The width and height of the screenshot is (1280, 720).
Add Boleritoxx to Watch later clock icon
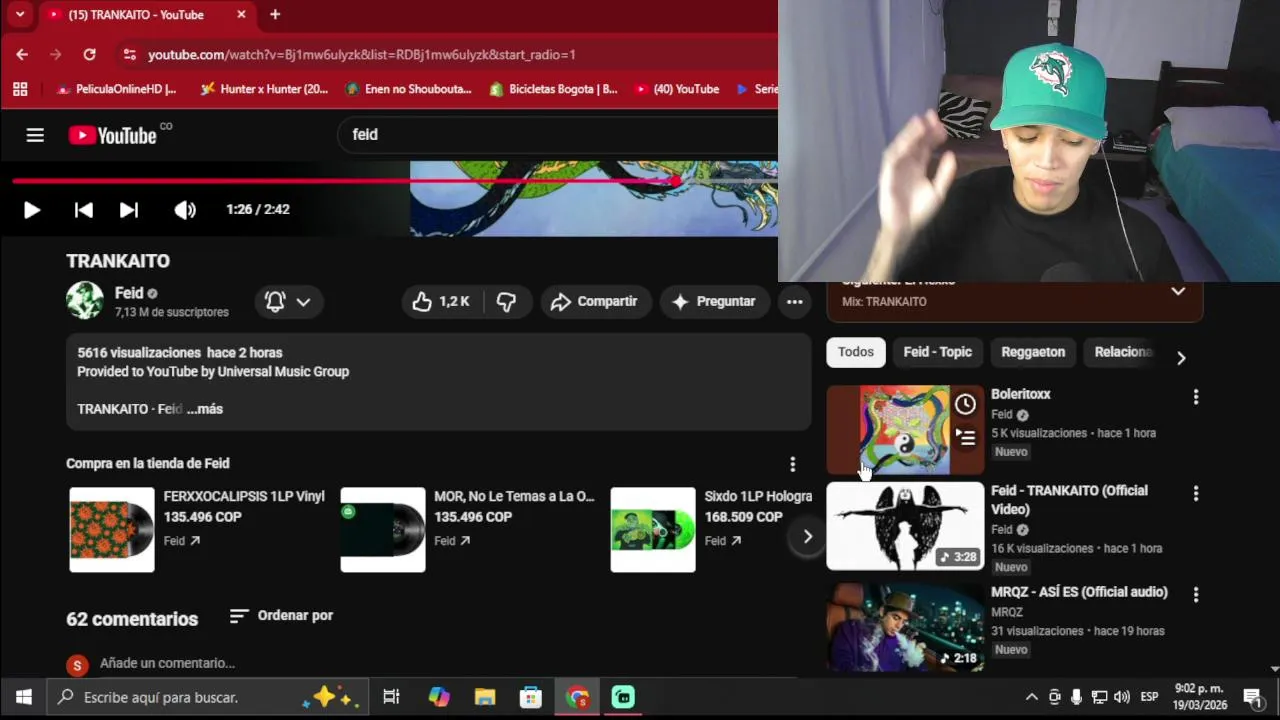(965, 404)
